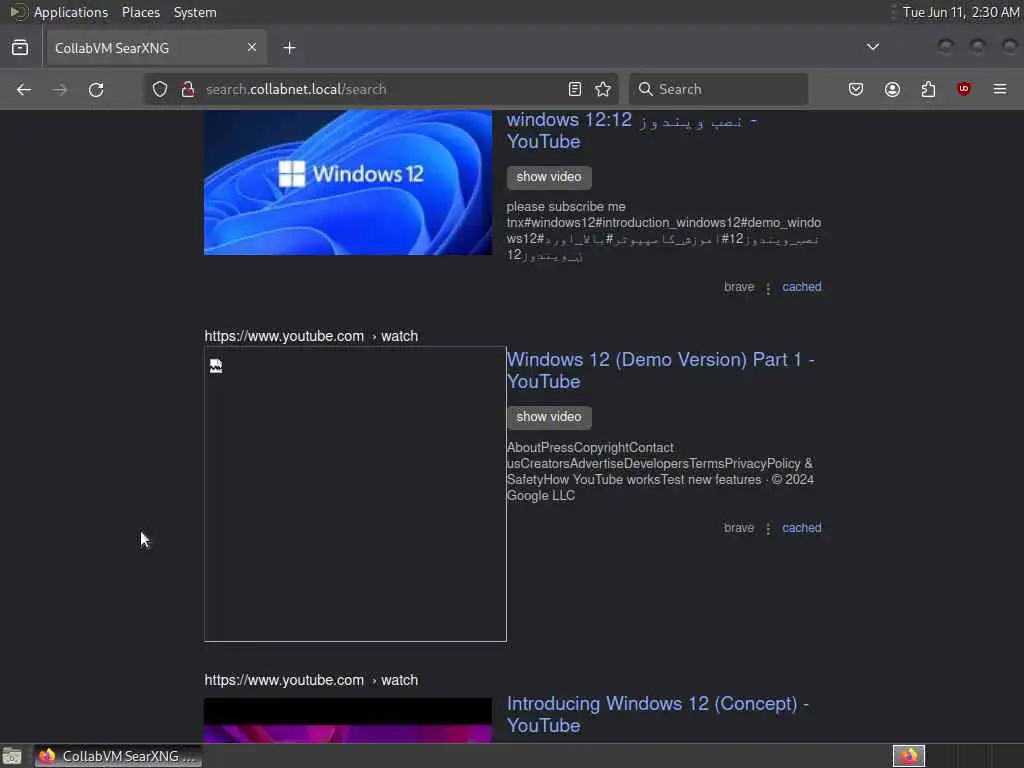Open the recent browsing Firefox View icon
Screen dimensions: 1024x768
(x=20, y=47)
